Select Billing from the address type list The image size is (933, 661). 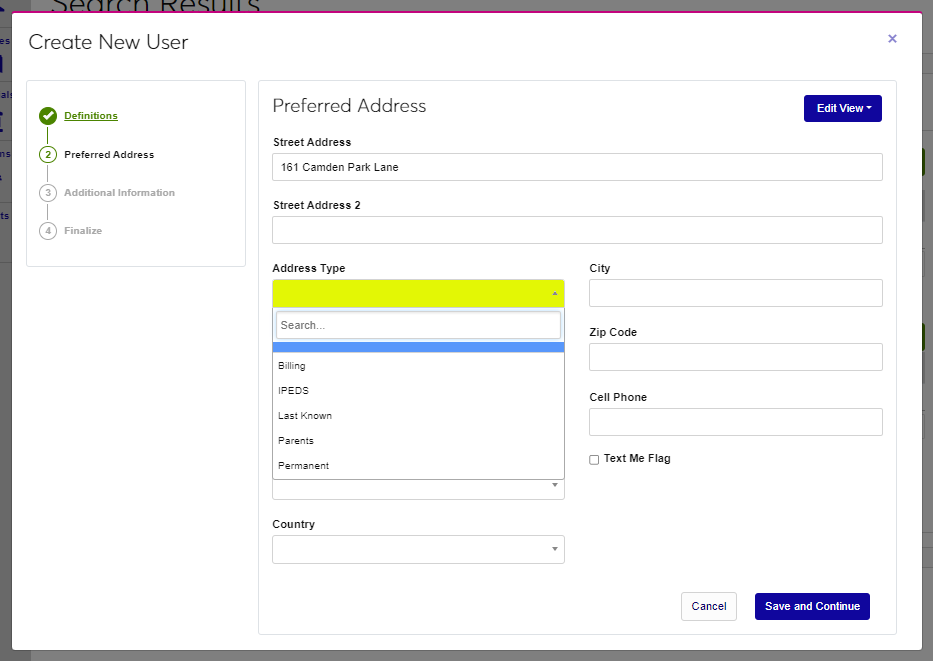(x=292, y=366)
